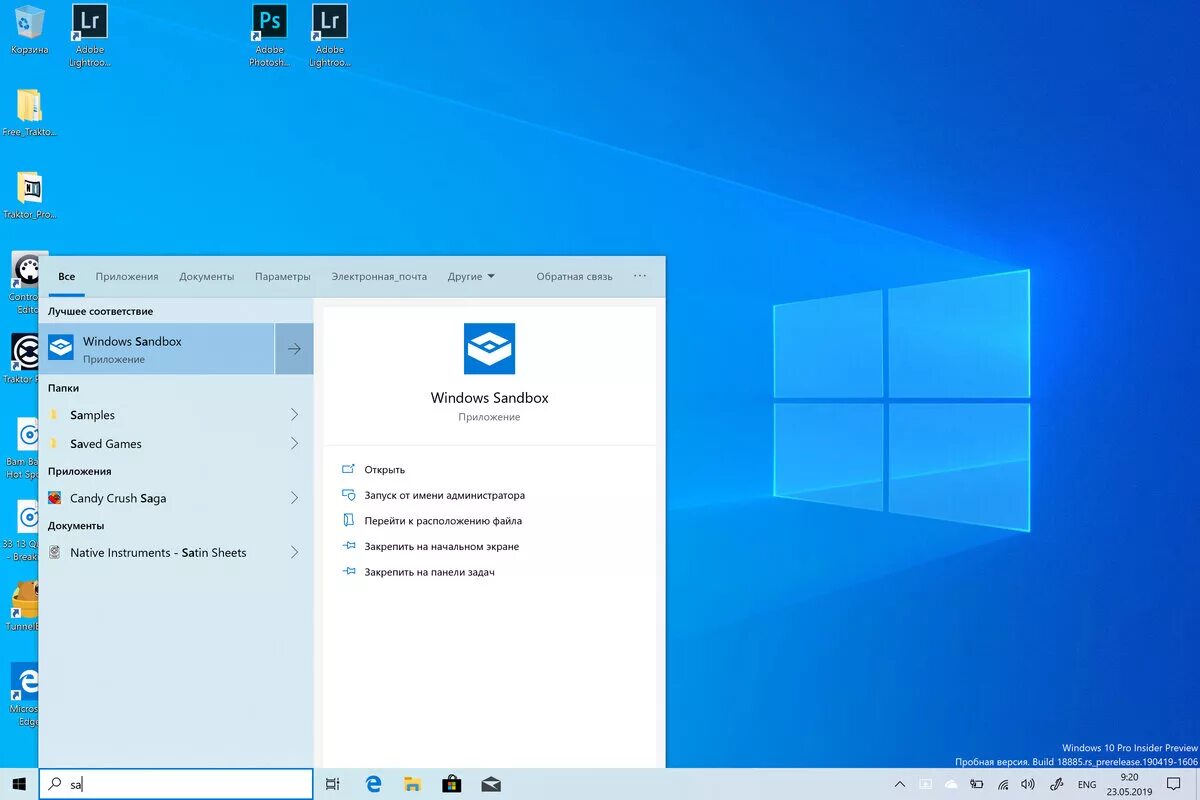Expand the Native Instruments Satin Sheets chevron
This screenshot has height=800, width=1200.
click(x=294, y=552)
